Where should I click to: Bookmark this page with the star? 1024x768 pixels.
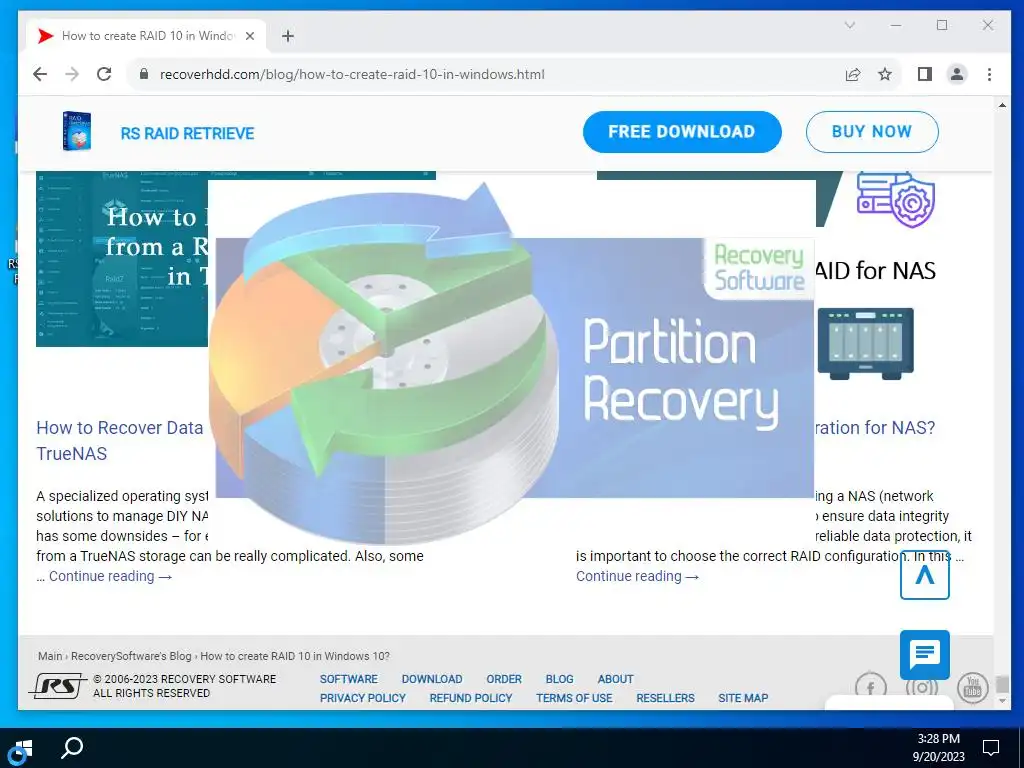coord(885,74)
